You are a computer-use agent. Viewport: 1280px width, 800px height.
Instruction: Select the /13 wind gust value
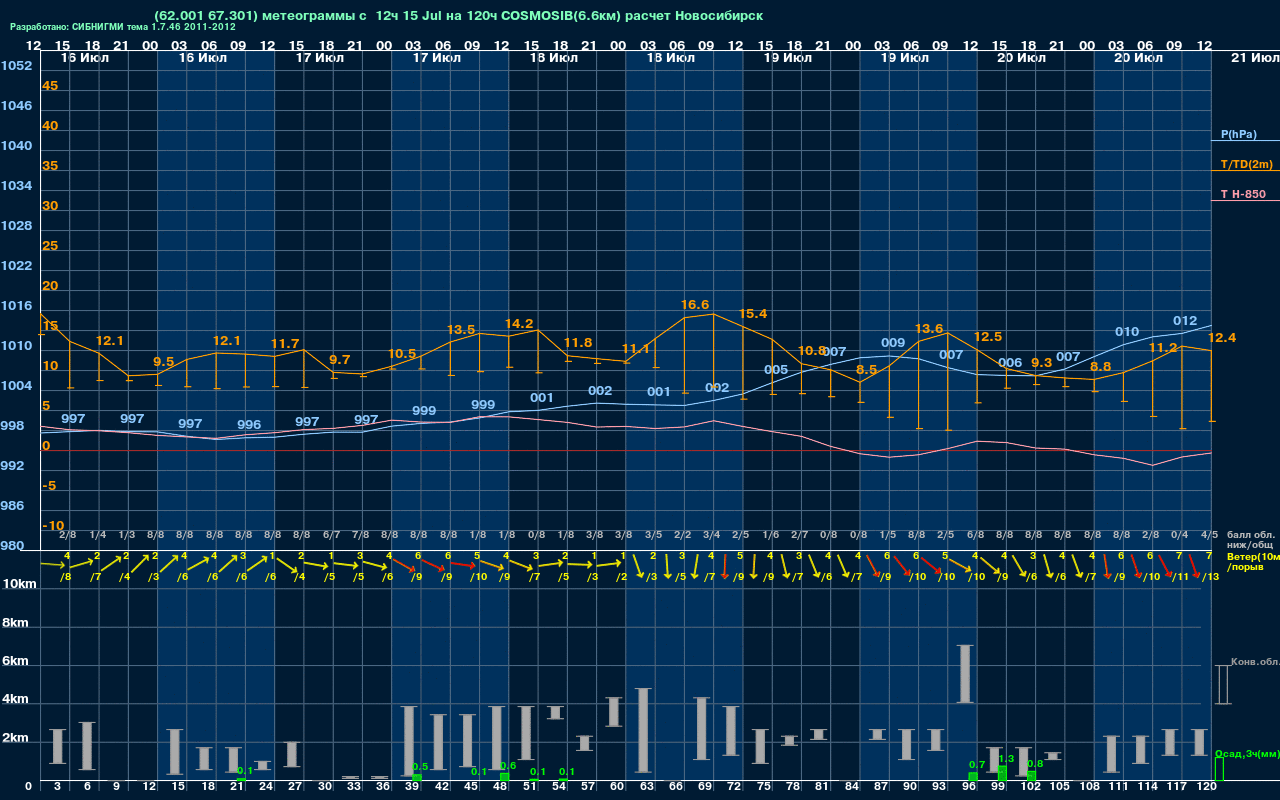tap(1210, 577)
